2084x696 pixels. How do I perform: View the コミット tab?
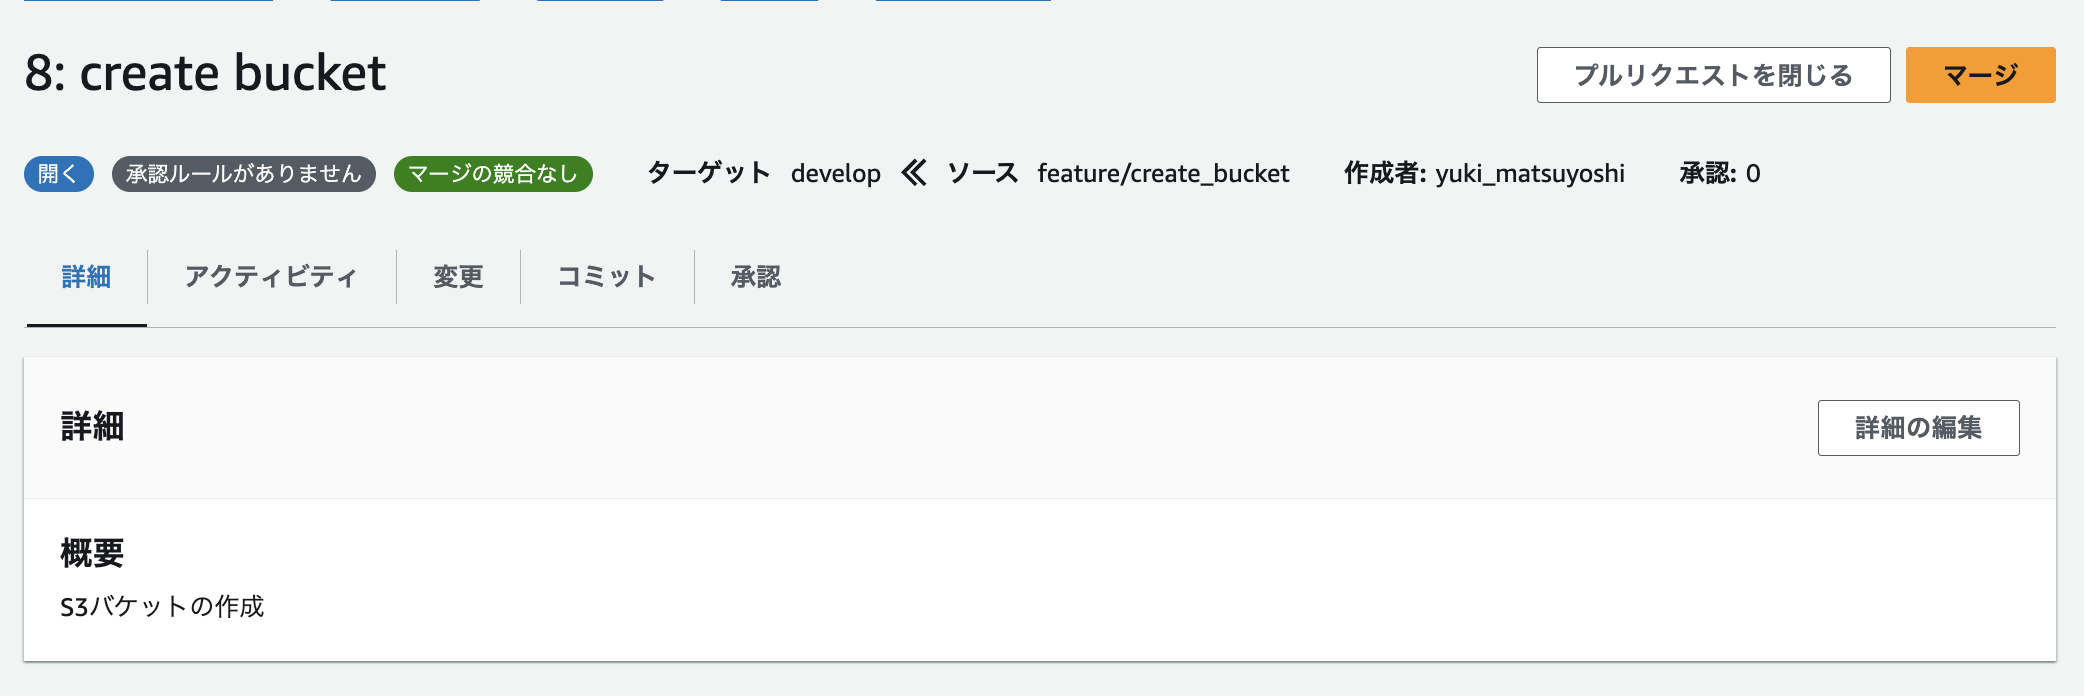[x=607, y=277]
